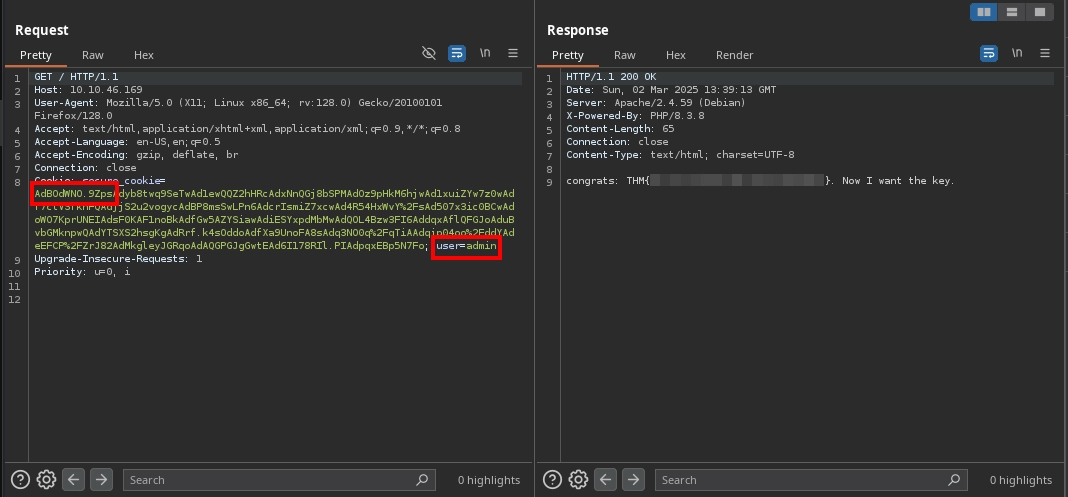Go to next match in Request search

pos(101,480)
